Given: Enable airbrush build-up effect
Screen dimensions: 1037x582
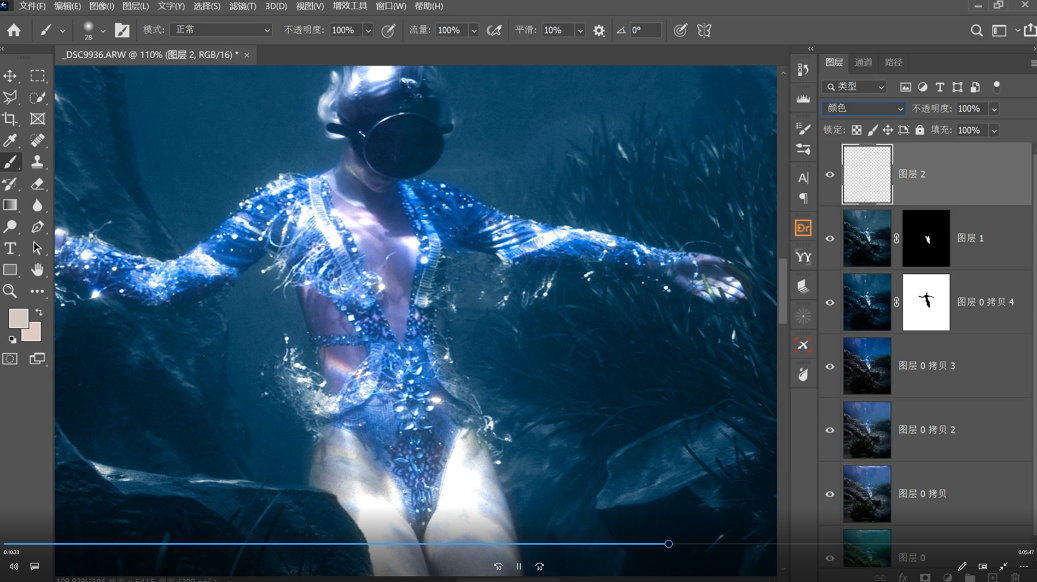Looking at the screenshot, I should tap(494, 30).
